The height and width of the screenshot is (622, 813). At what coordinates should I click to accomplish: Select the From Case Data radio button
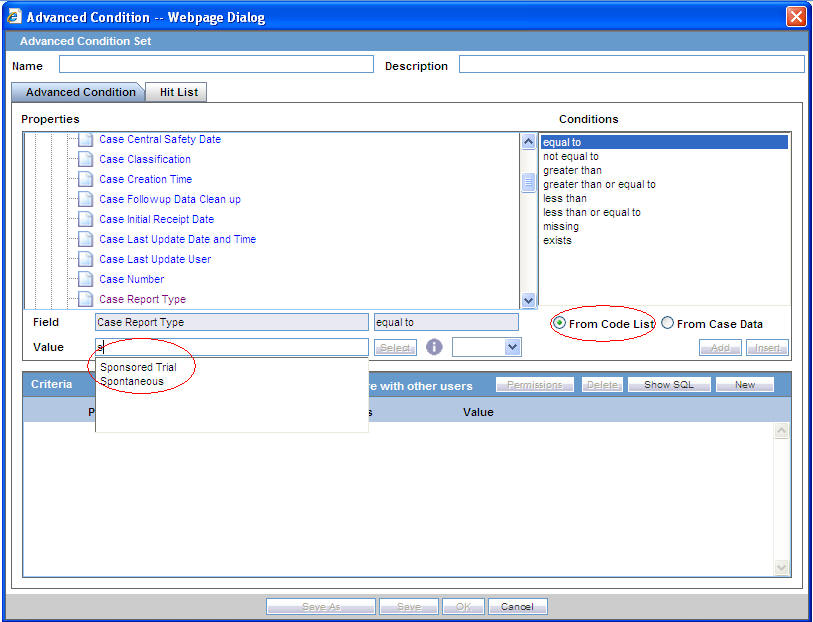point(667,323)
